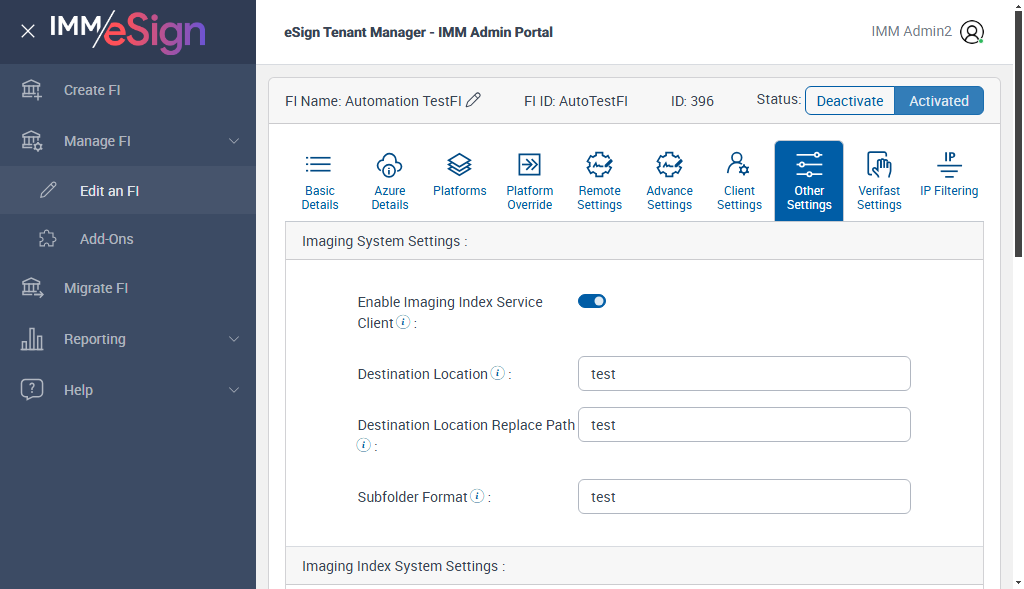
Task: Expand the Help menu
Action: point(234,390)
